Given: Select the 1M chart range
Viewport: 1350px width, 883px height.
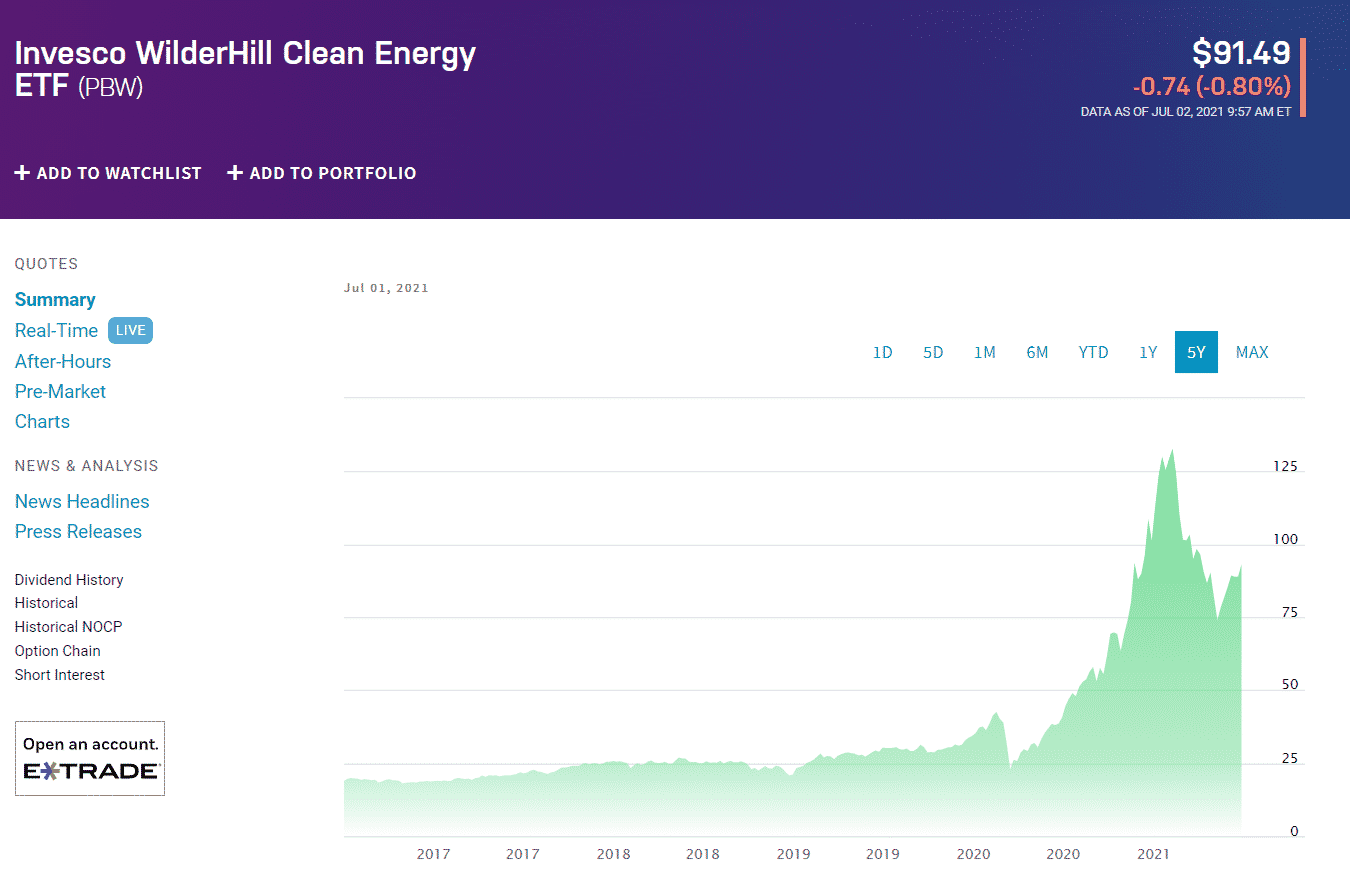Looking at the screenshot, I should pyautogui.click(x=985, y=352).
